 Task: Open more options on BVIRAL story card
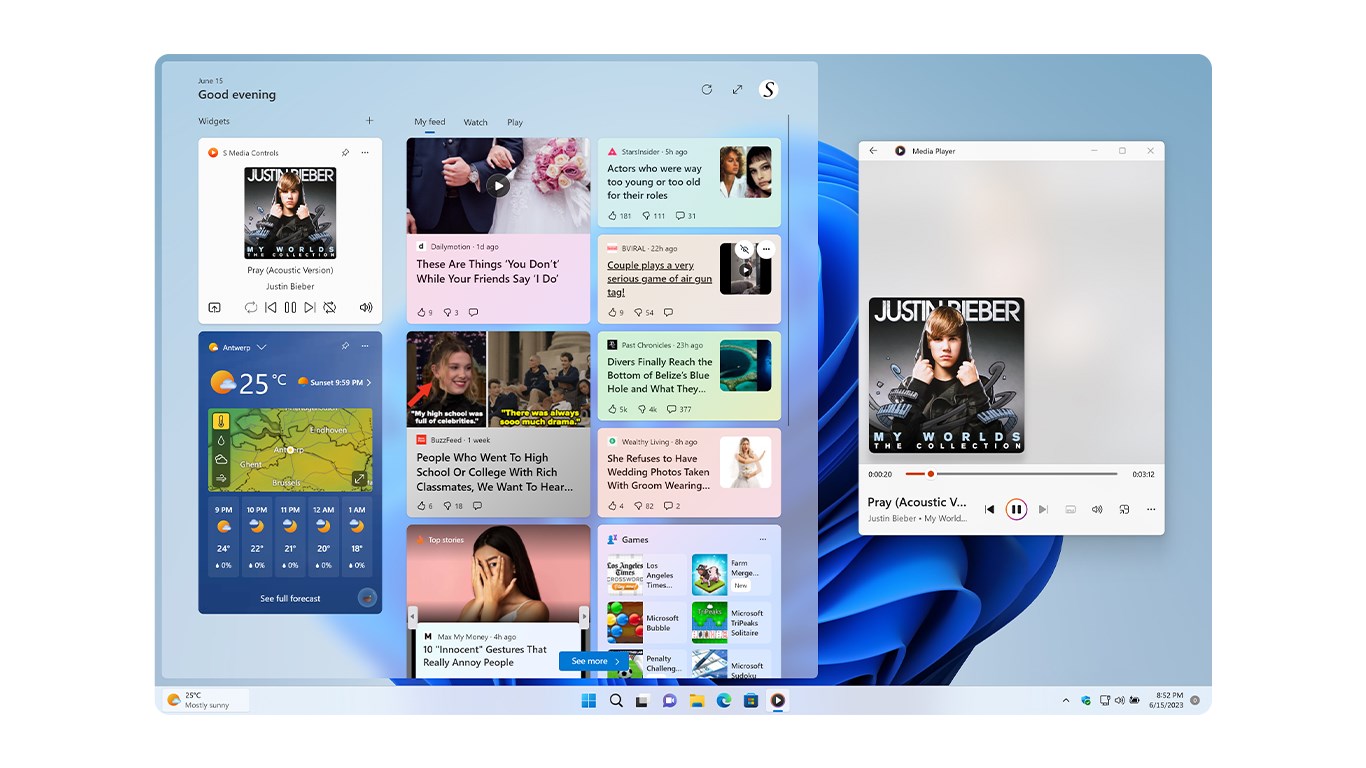(766, 249)
